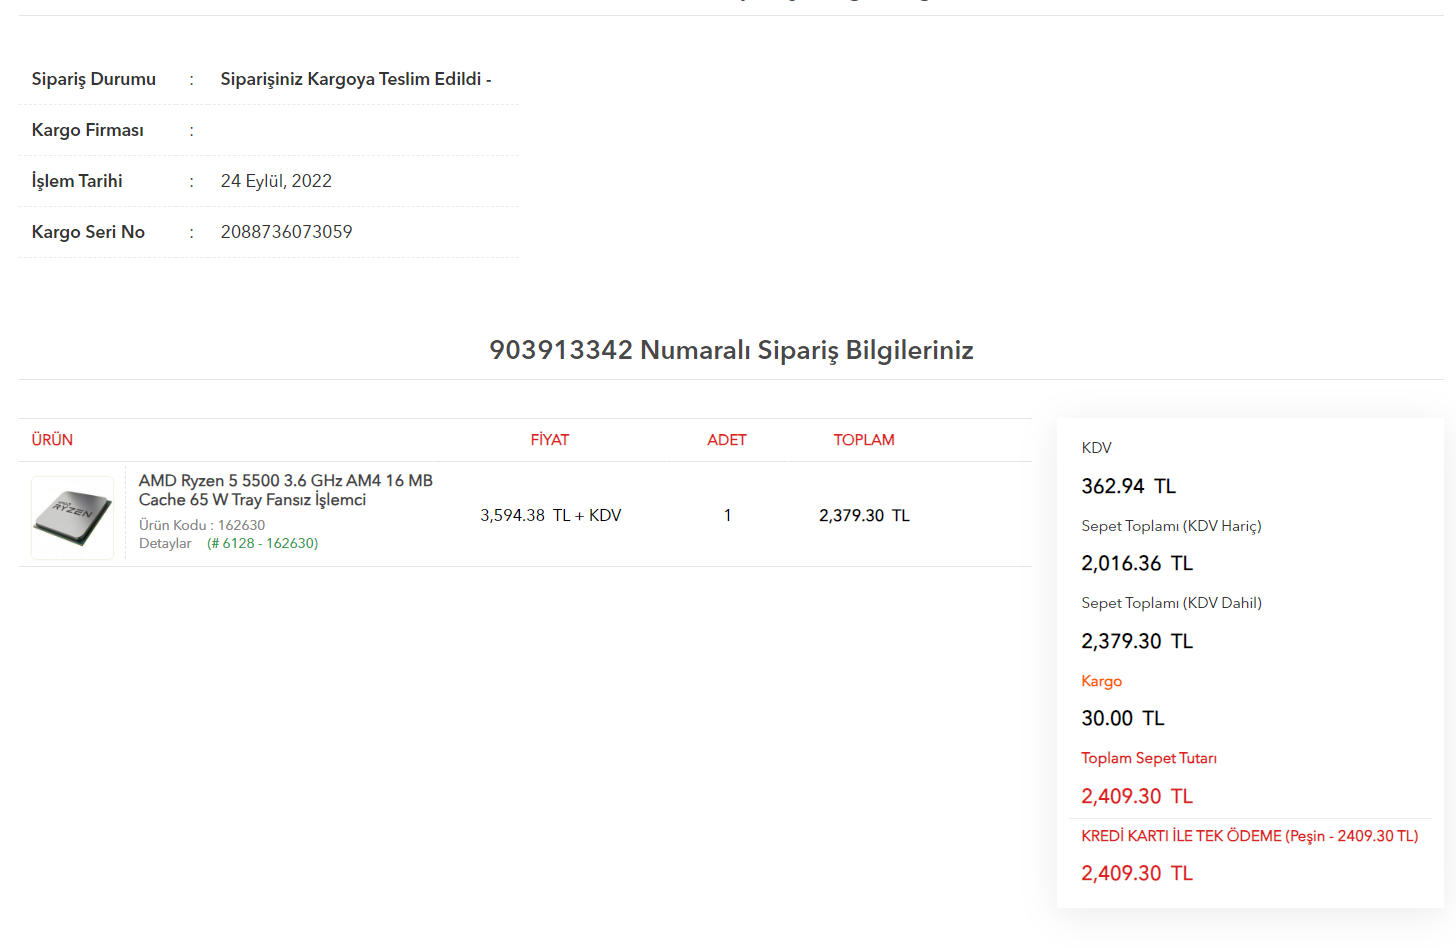Click the Kargo Firması label
Screen dimensions: 1456x948
88,130
